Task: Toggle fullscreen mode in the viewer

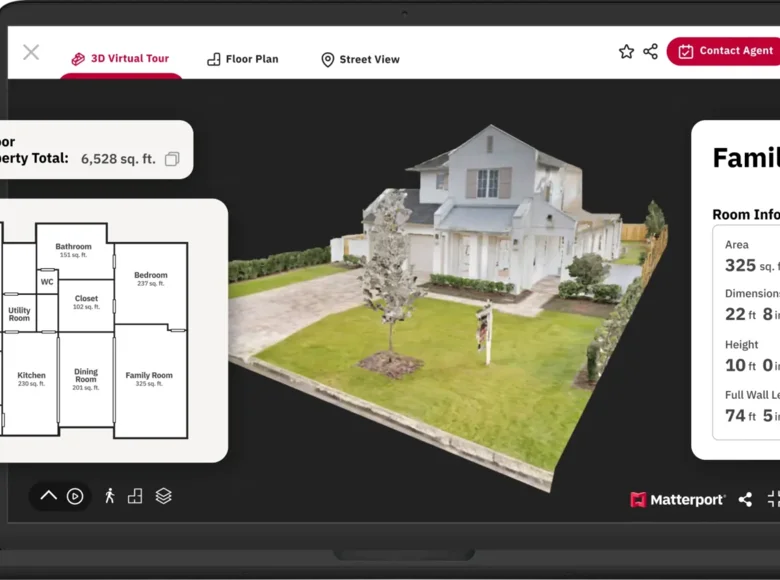Action: coord(773,499)
